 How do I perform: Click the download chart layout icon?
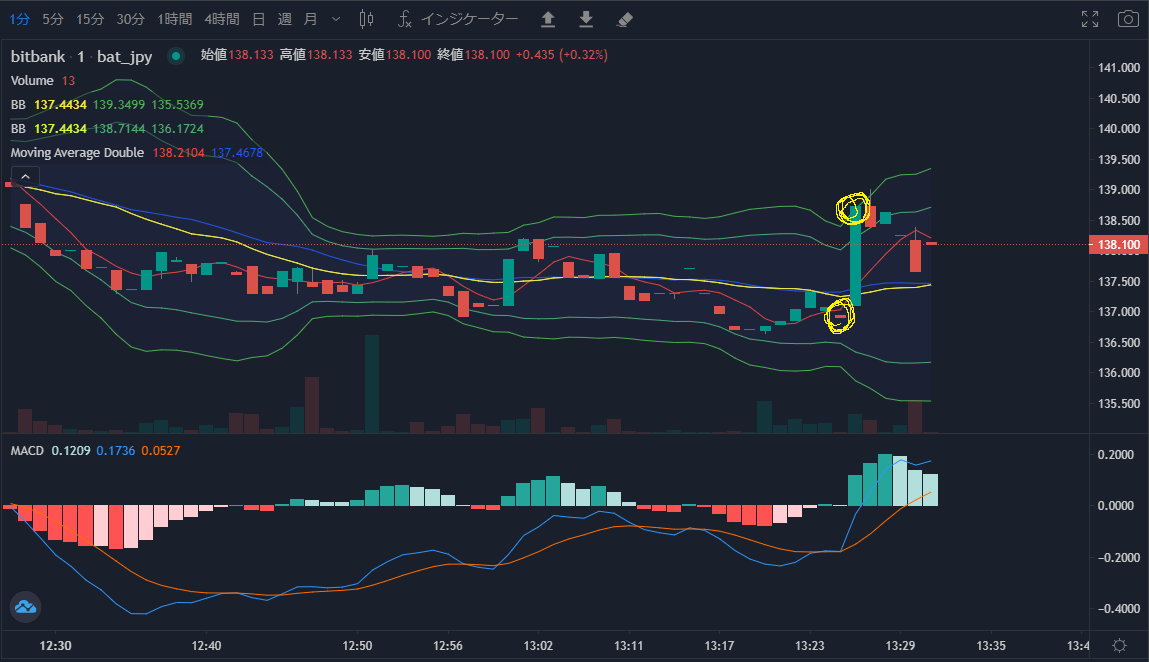coord(586,19)
